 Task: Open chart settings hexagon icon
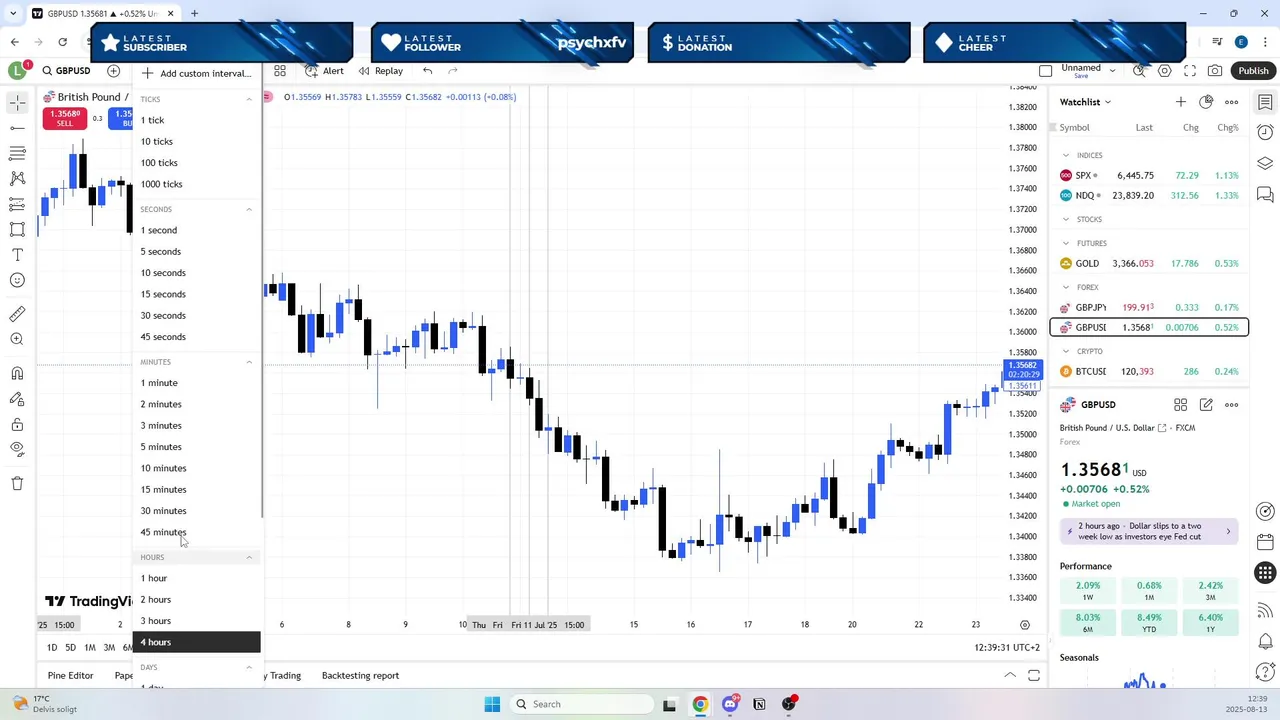1164,71
